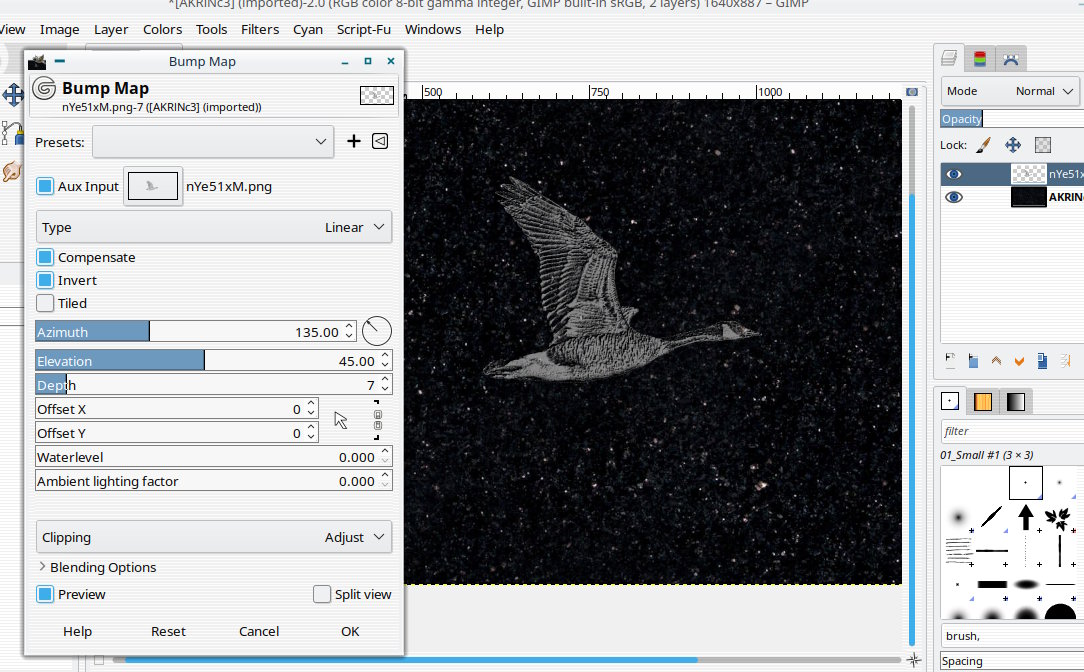The width and height of the screenshot is (1084, 672).
Task: Open the presets menu arrow icon
Action: coord(380,142)
